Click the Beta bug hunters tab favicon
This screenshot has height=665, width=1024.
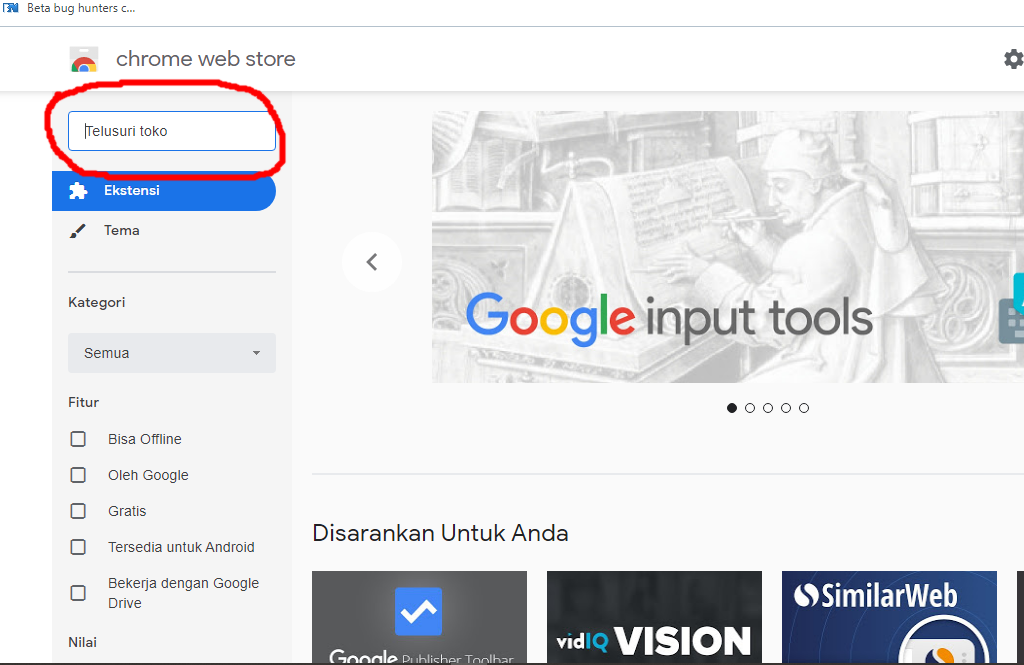pos(11,8)
